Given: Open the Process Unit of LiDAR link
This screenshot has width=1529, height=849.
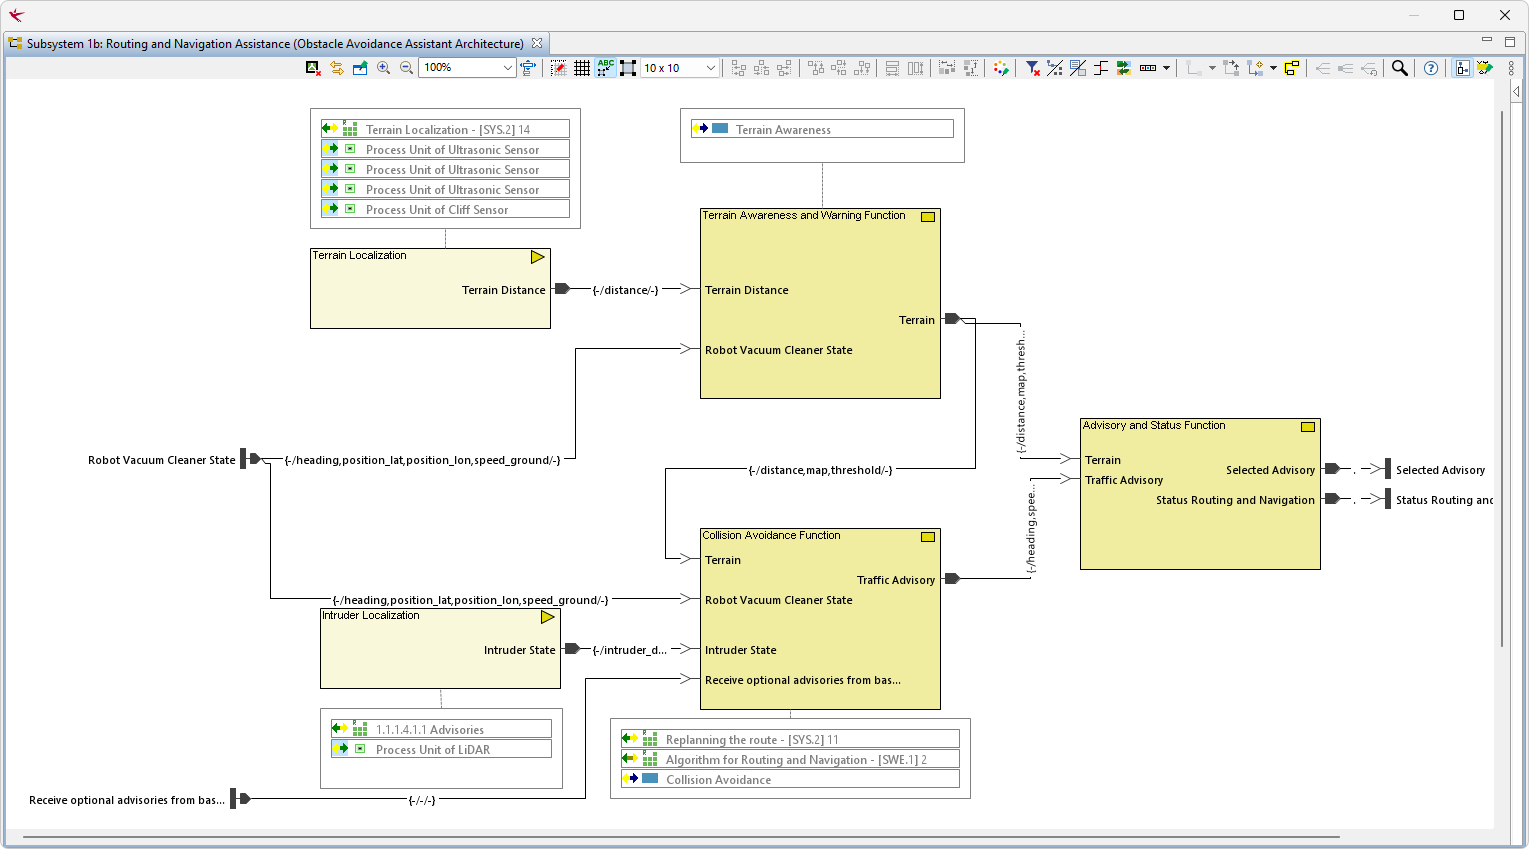Looking at the screenshot, I should (441, 749).
